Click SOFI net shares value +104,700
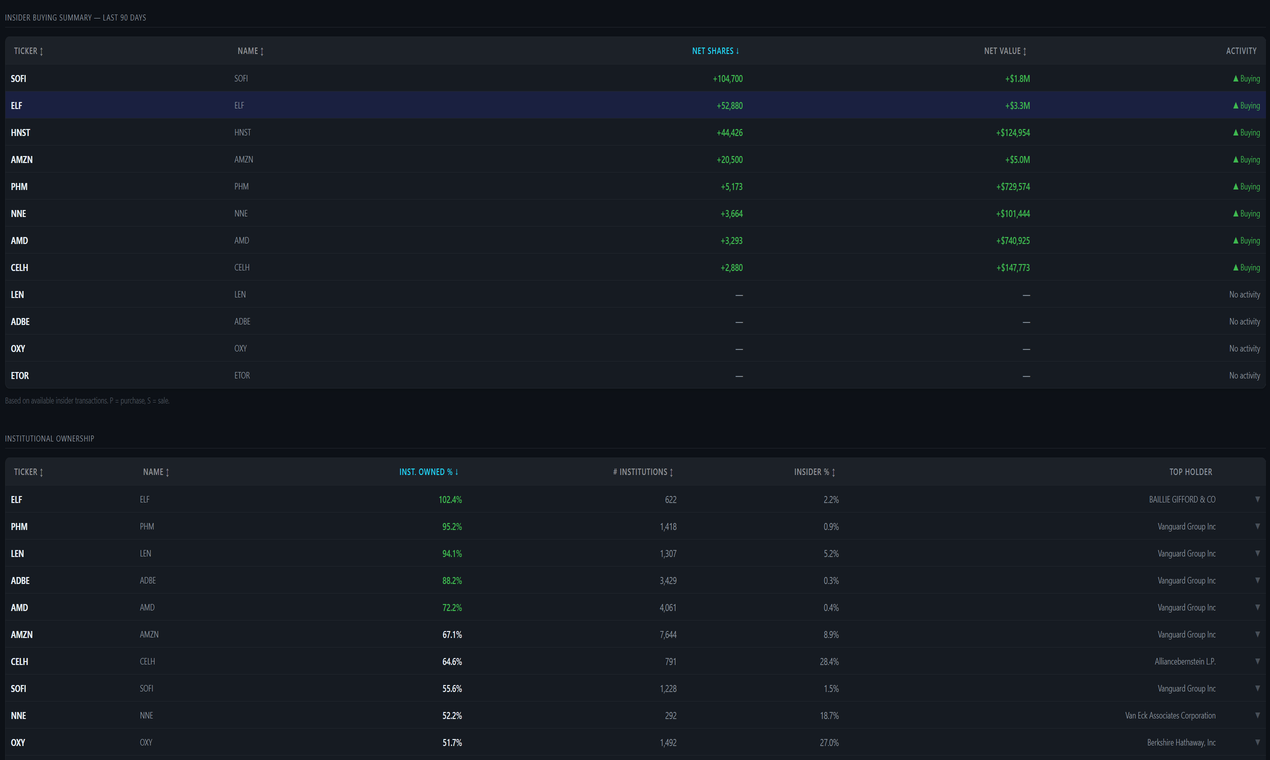This screenshot has width=1270, height=760. [727, 78]
